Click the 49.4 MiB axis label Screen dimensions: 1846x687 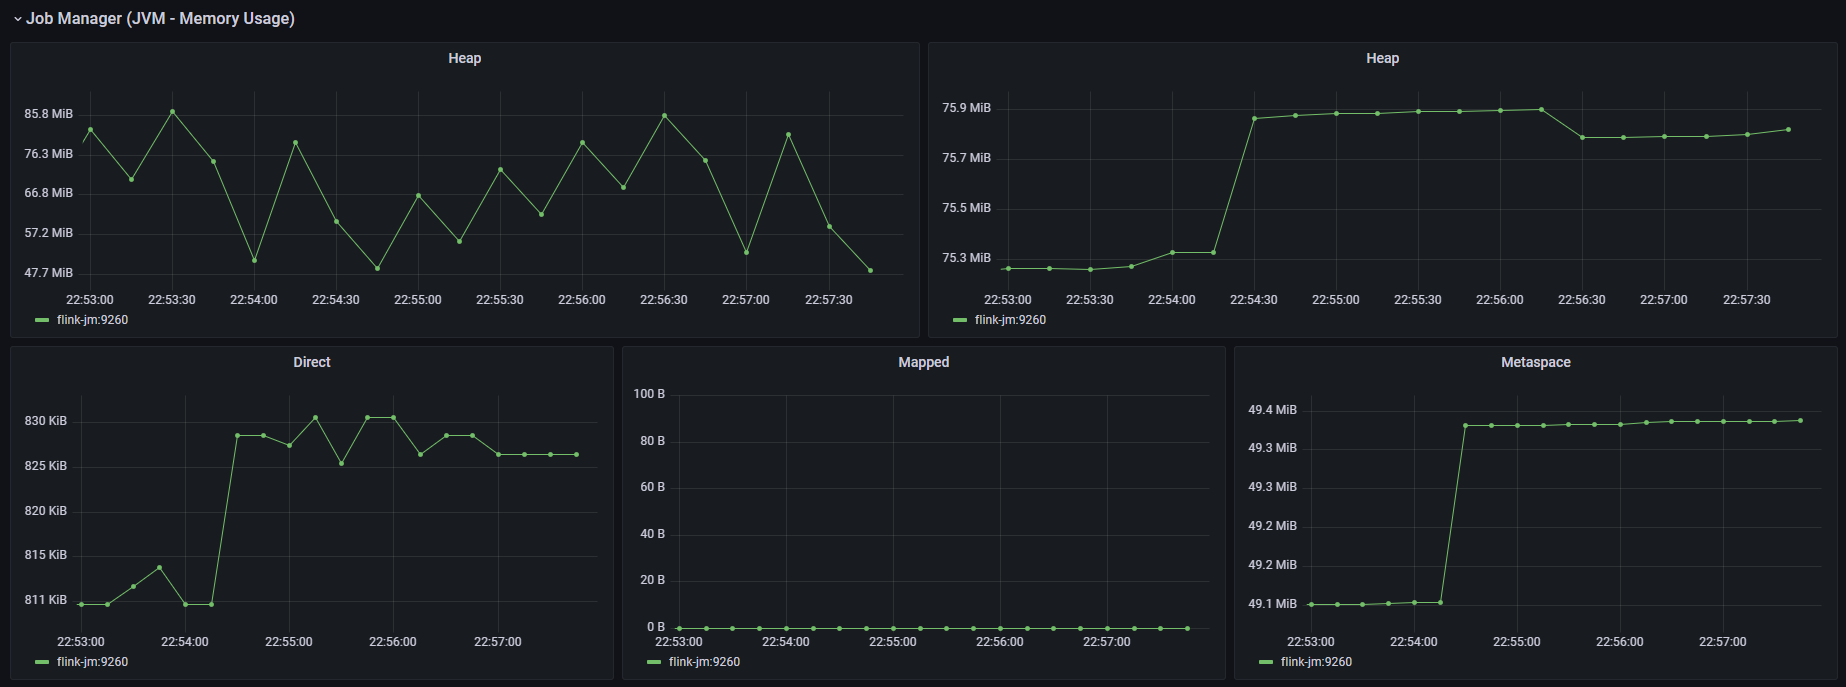[1272, 410]
